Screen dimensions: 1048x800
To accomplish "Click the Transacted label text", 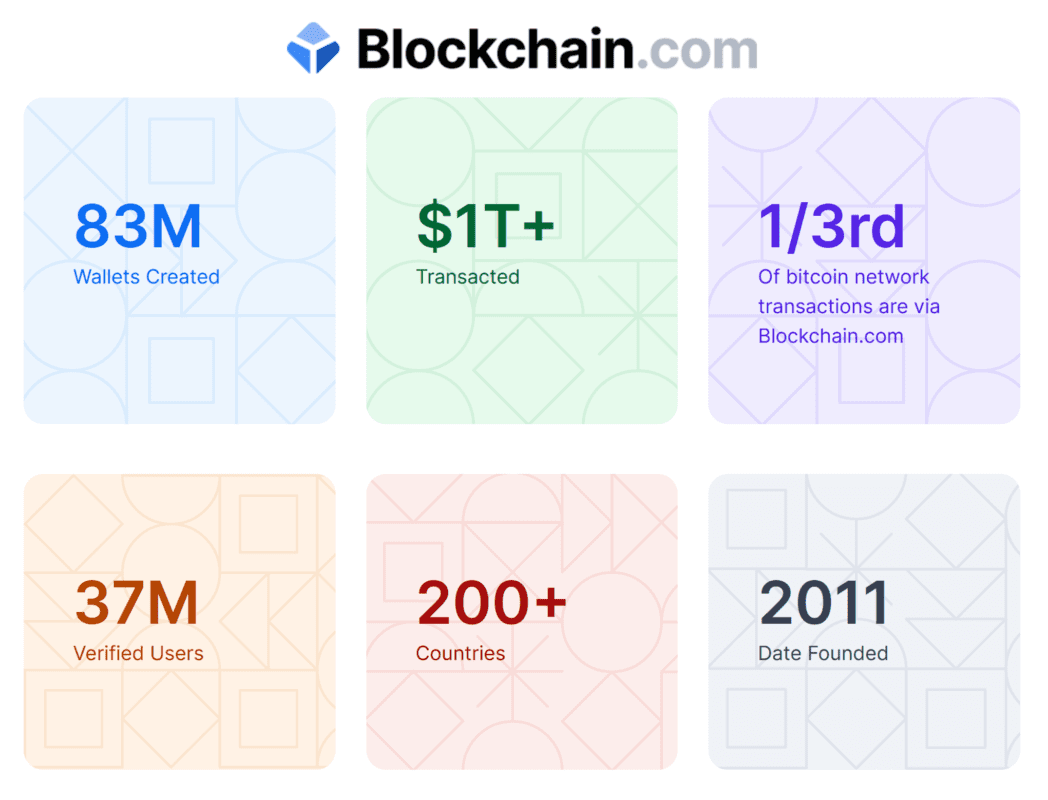I will coord(467,277).
